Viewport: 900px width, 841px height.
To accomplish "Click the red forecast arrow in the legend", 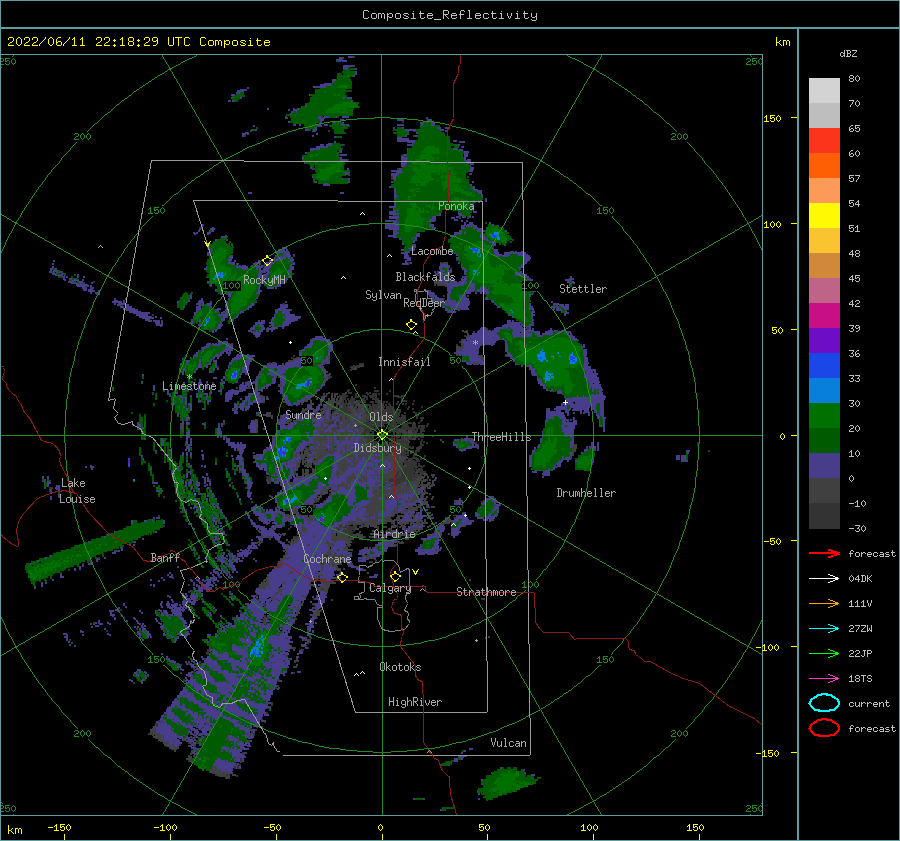I will [x=824, y=553].
